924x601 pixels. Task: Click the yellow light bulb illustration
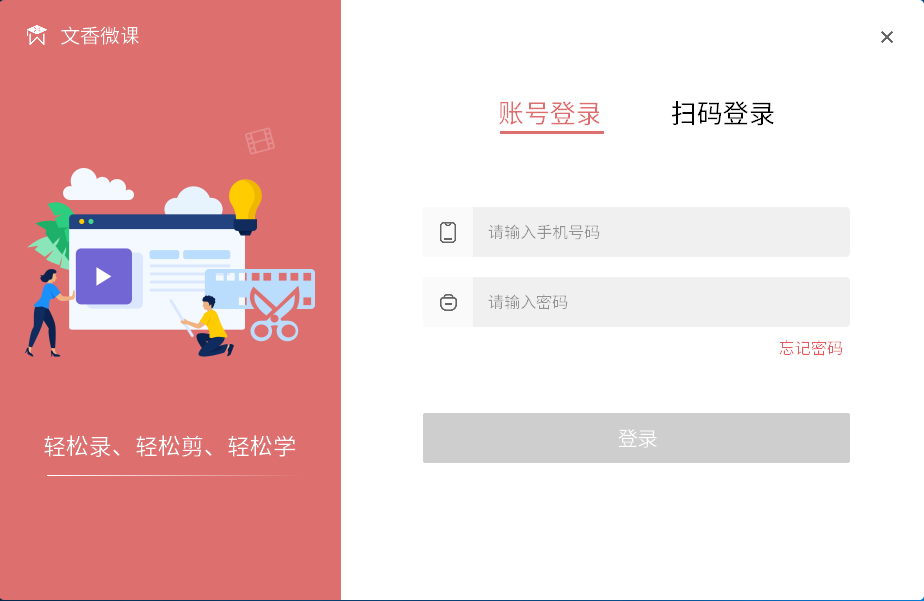pyautogui.click(x=245, y=207)
